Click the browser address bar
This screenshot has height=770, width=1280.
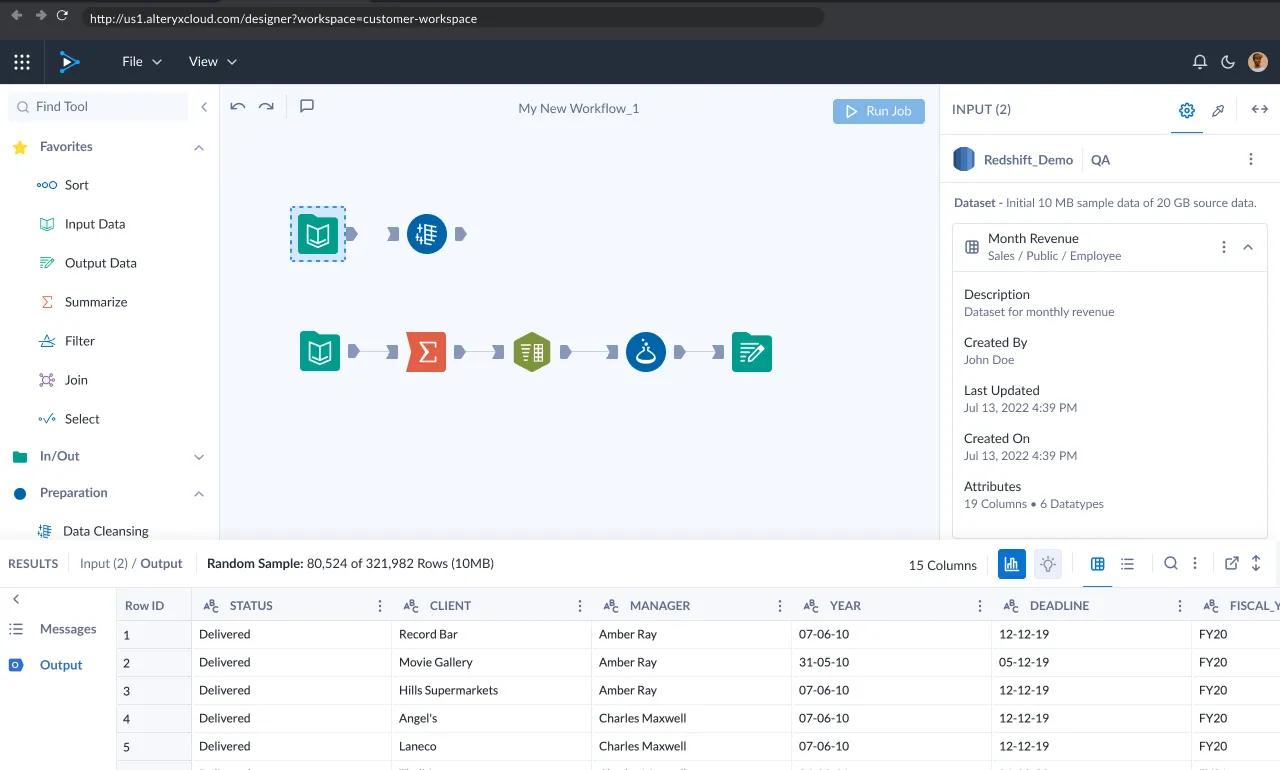[453, 18]
